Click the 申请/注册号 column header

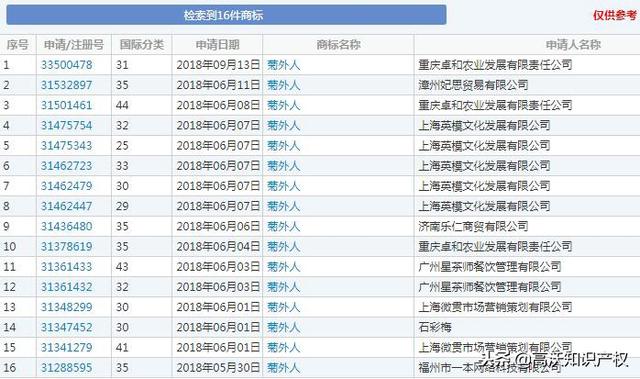74,44
